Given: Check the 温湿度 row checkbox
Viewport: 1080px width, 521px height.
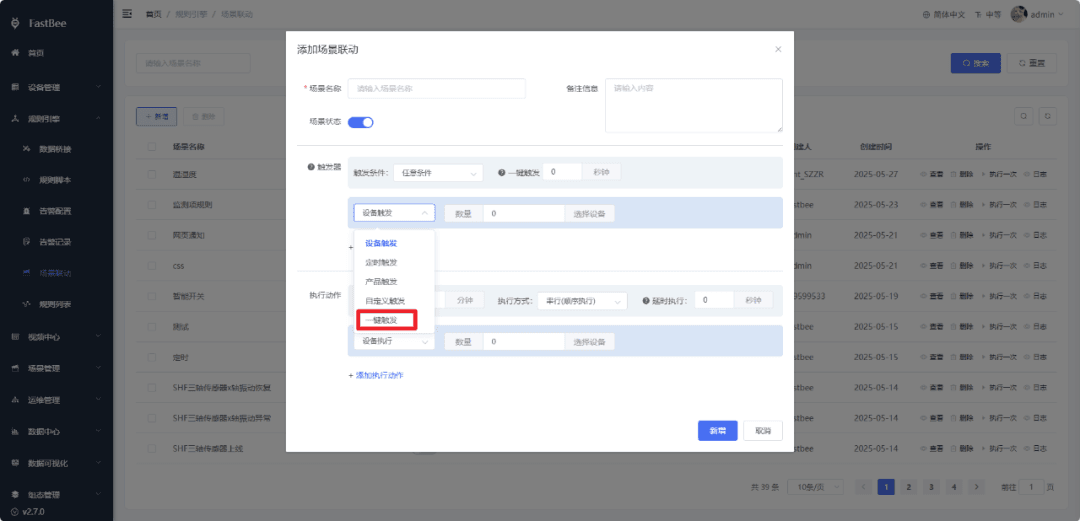Looking at the screenshot, I should [152, 174].
